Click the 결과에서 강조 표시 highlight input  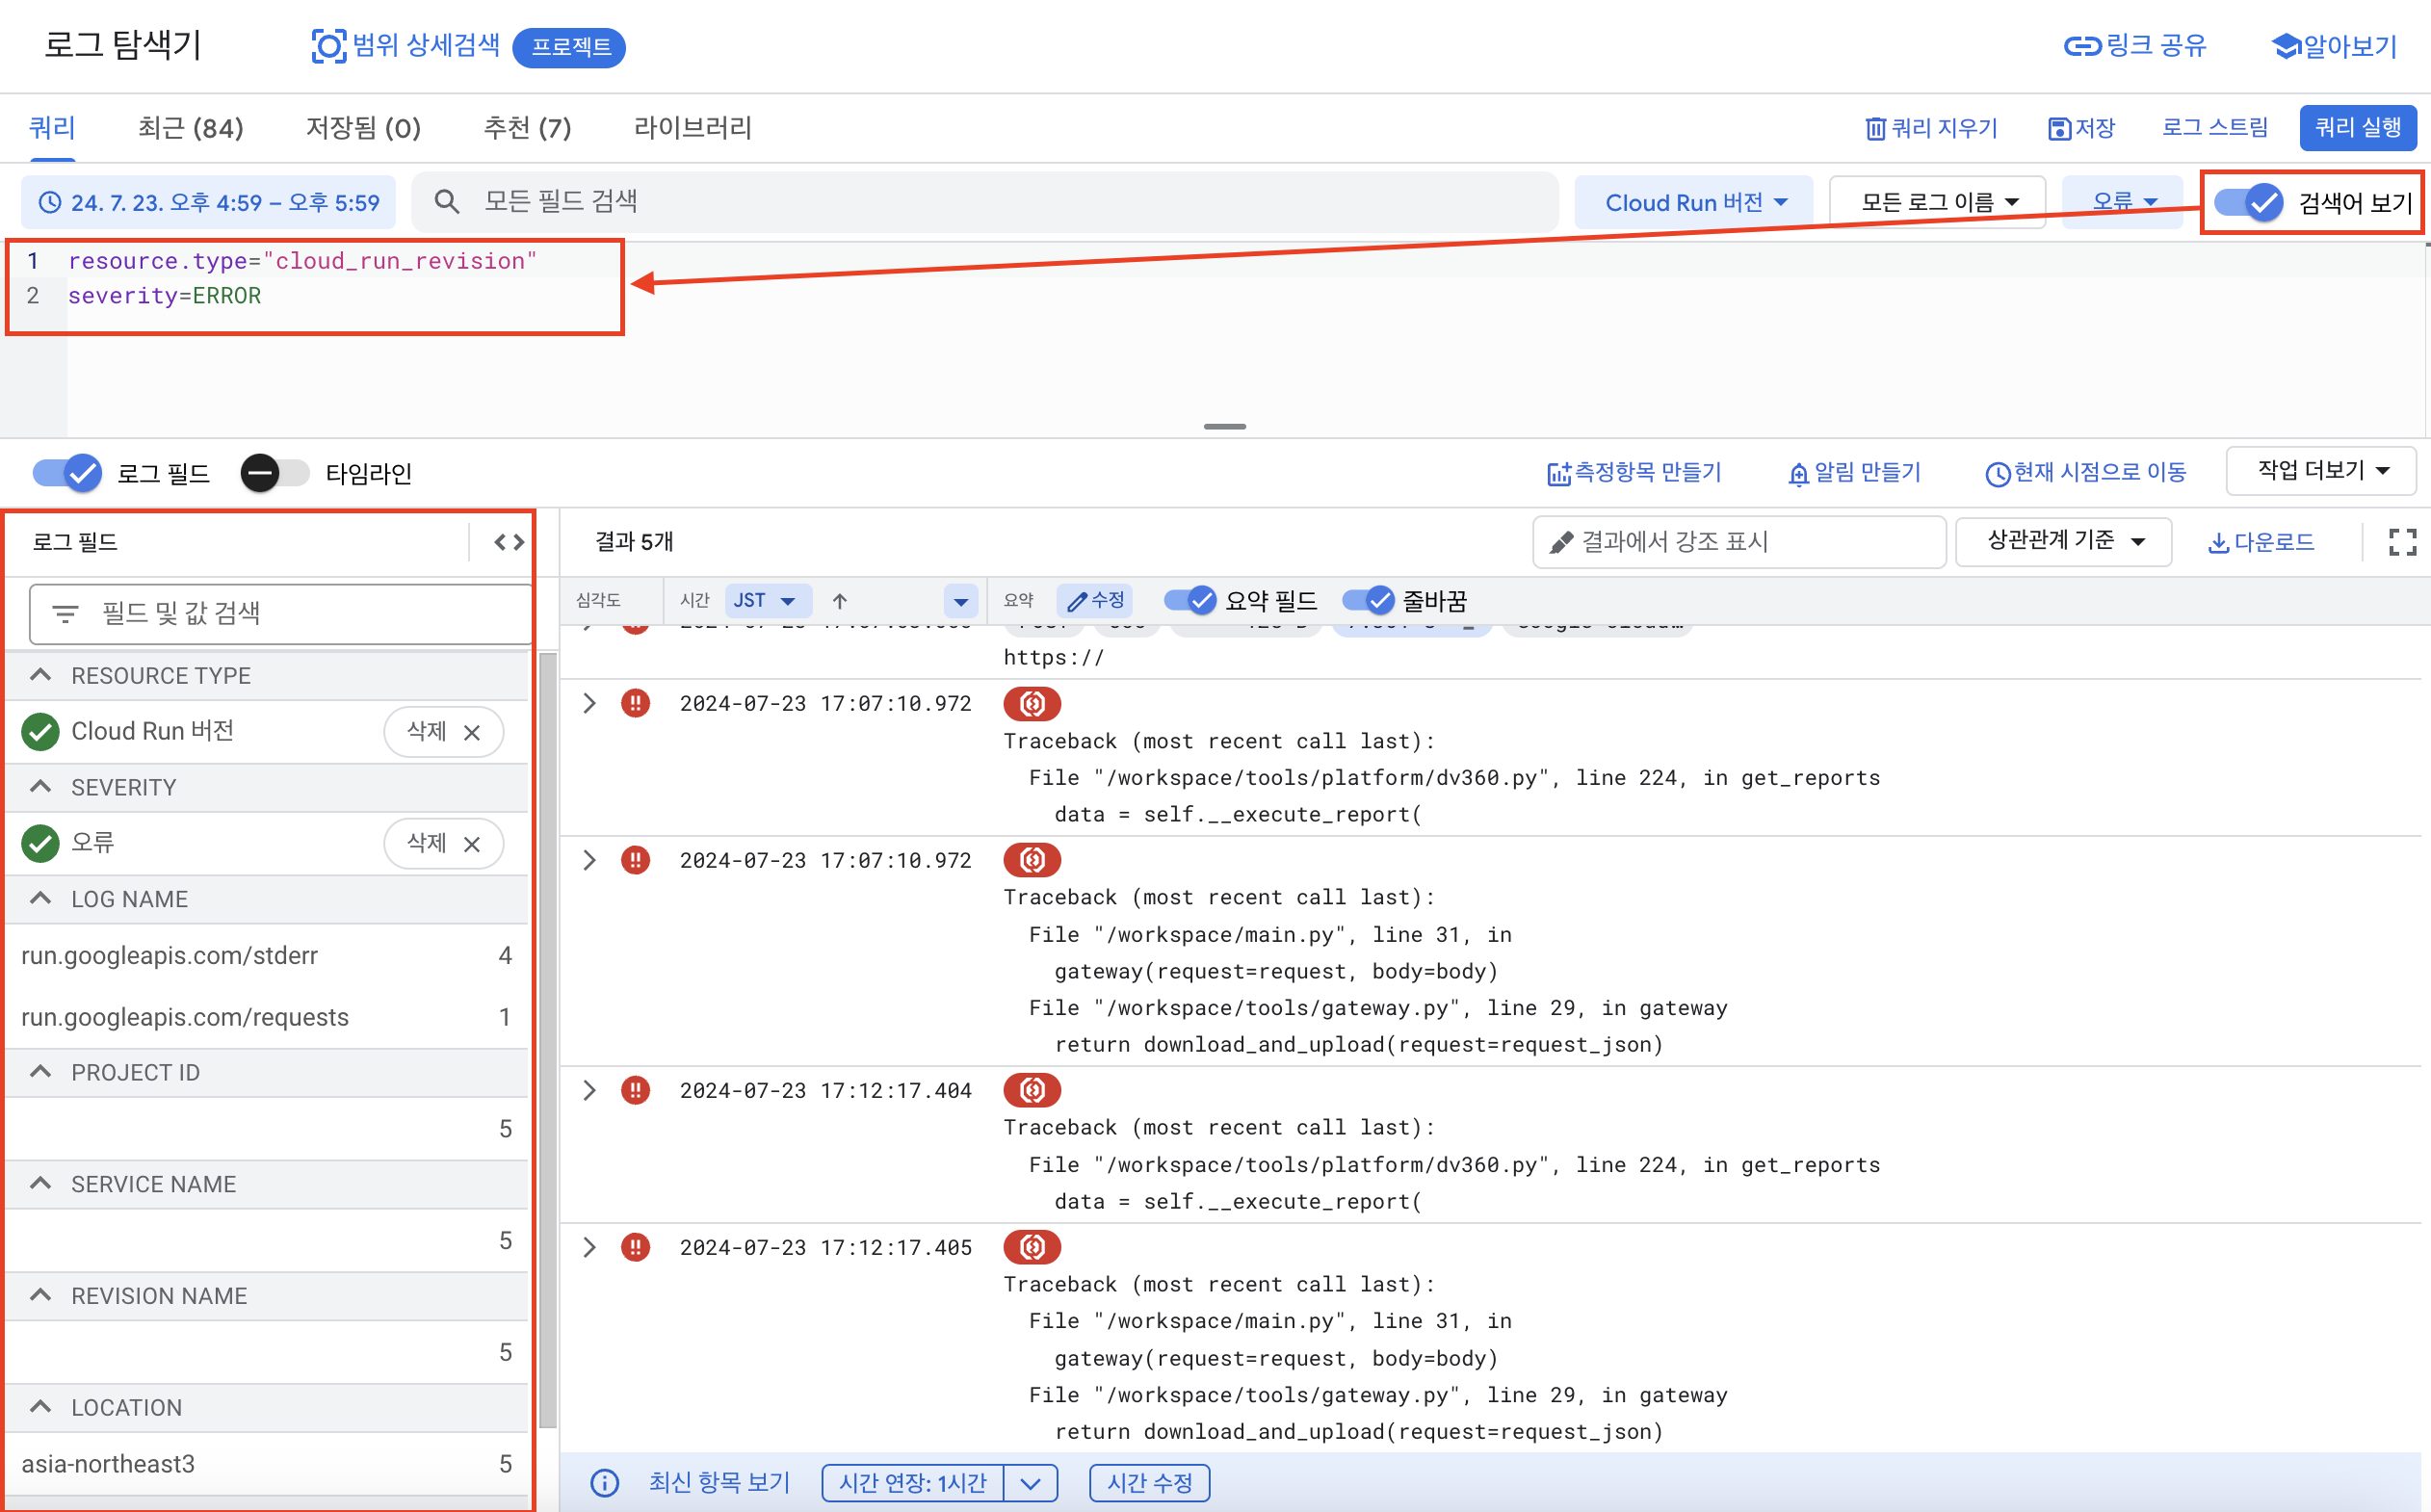coord(1739,542)
